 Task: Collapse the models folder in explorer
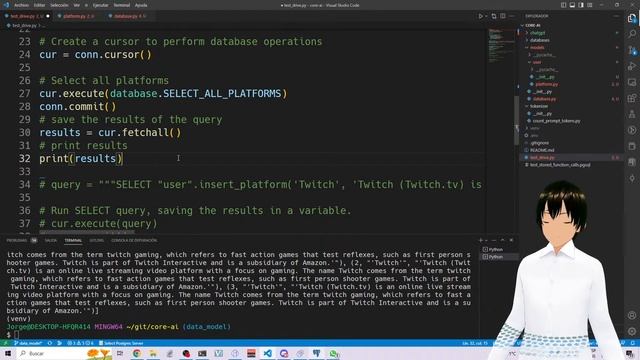pyautogui.click(x=537, y=47)
